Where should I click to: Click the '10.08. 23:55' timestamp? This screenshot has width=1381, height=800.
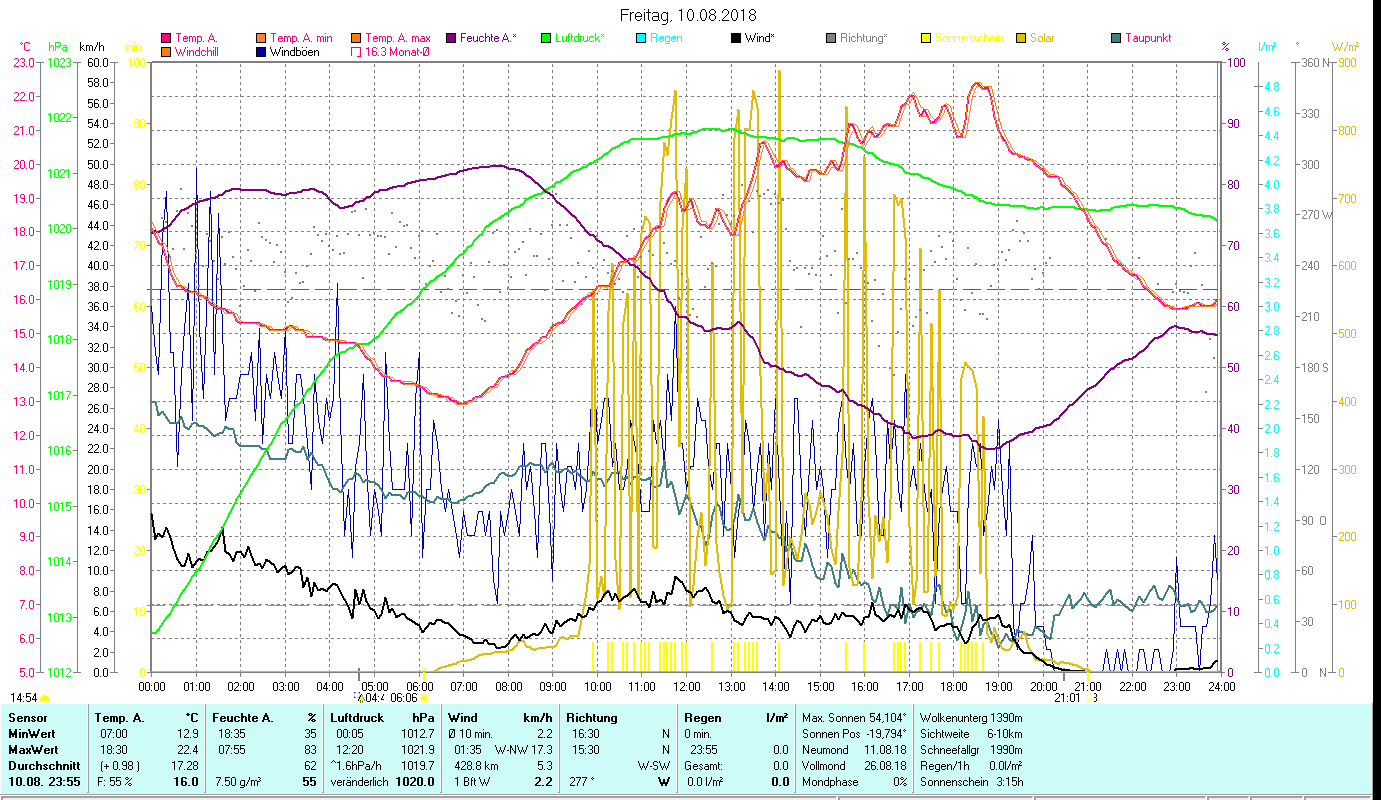pyautogui.click(x=42, y=781)
